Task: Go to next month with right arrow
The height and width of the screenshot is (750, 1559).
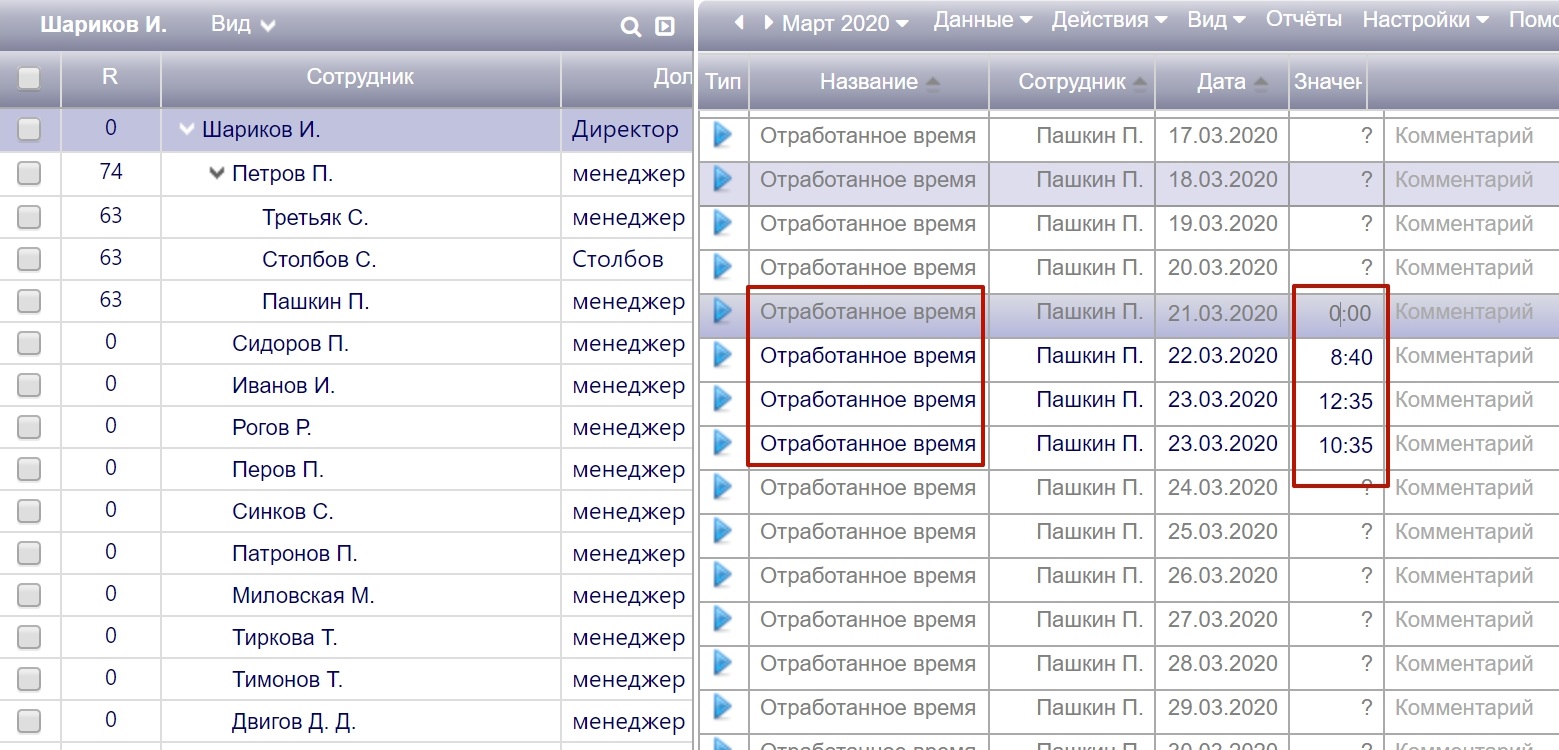Action: pos(768,22)
